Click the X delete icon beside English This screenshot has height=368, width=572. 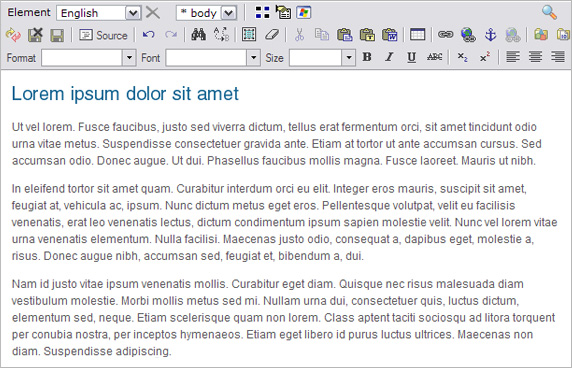tap(152, 13)
